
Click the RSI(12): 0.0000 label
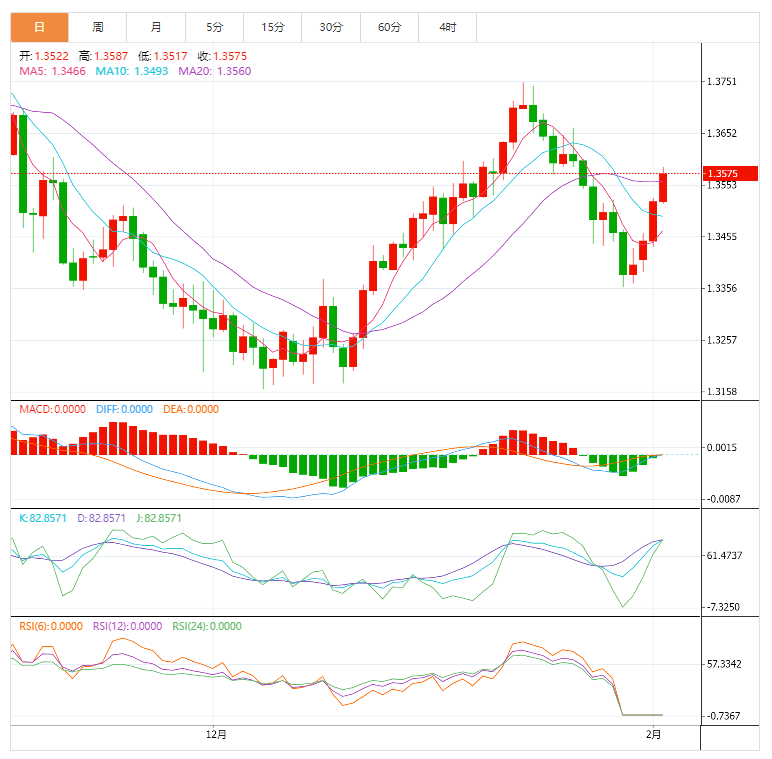(128, 627)
